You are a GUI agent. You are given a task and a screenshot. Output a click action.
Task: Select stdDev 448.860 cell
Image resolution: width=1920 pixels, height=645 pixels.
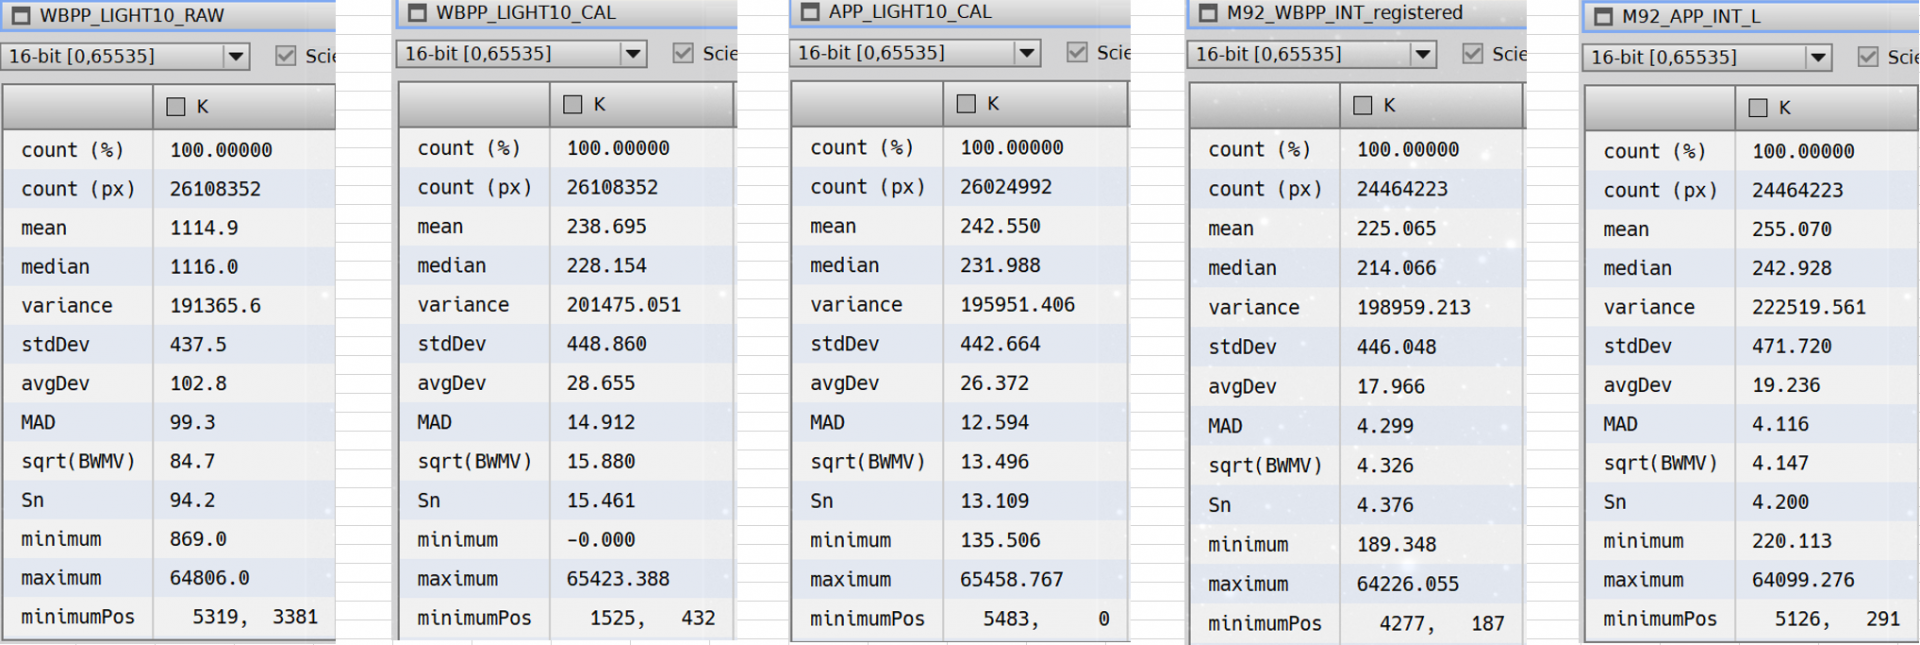(x=606, y=344)
